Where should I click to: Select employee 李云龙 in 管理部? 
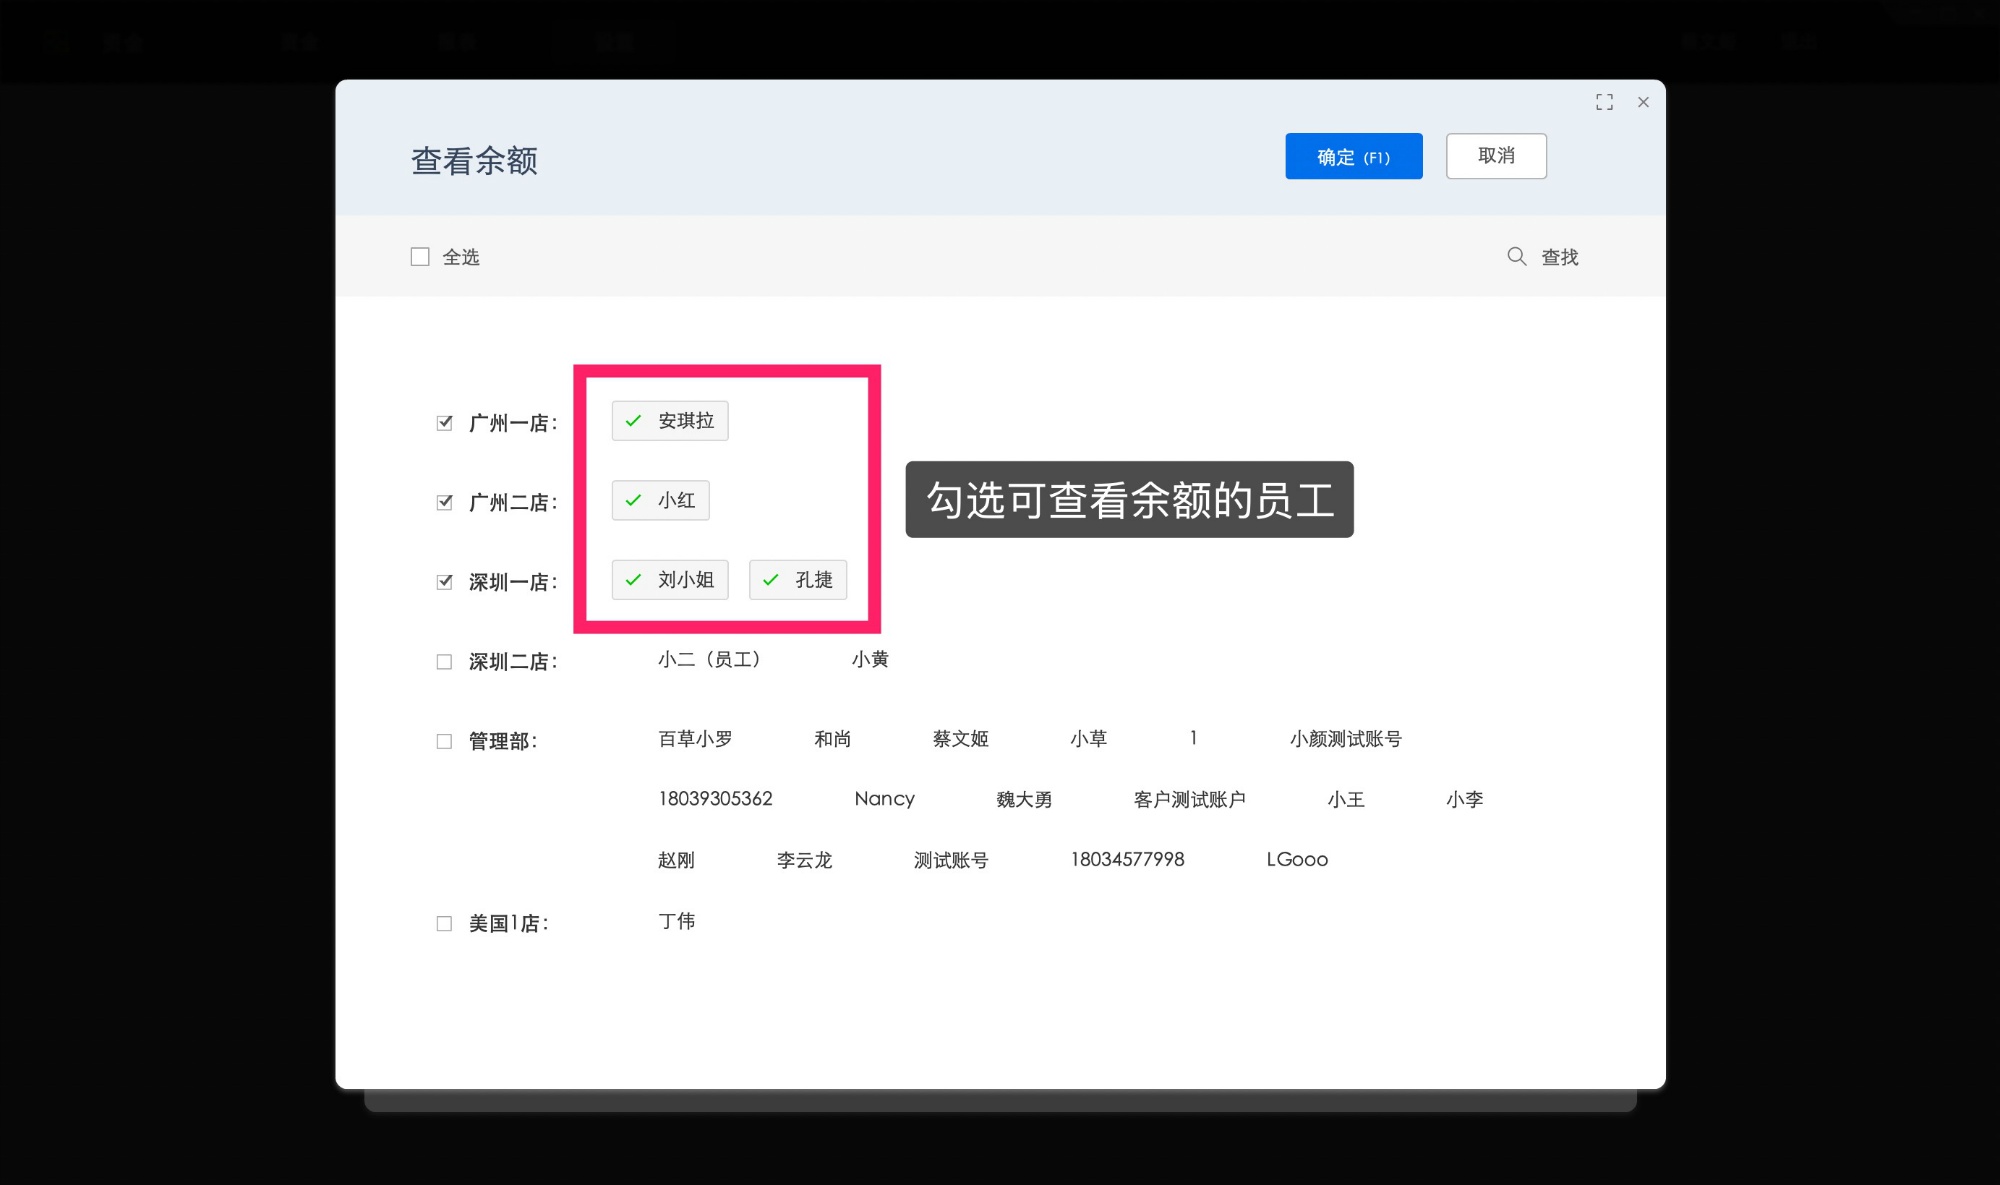click(x=805, y=860)
